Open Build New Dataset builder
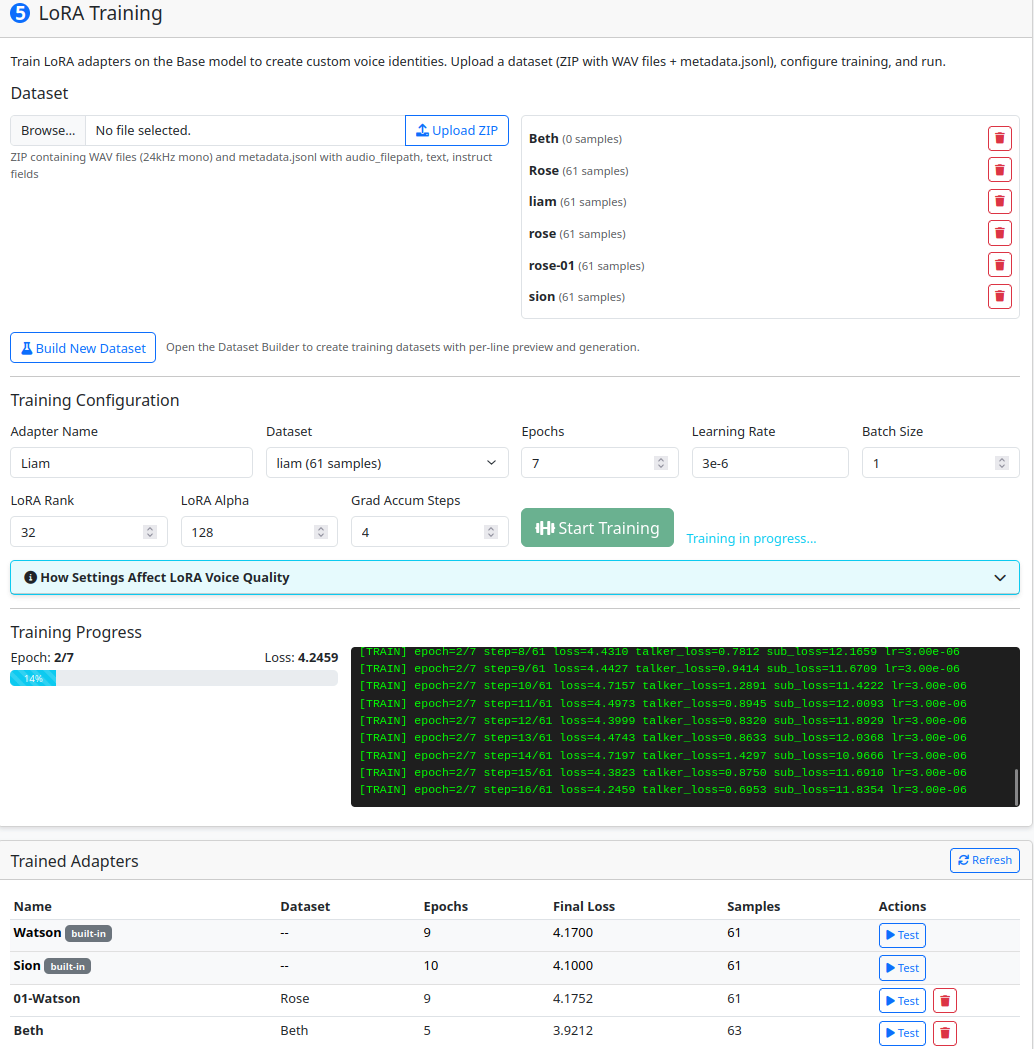Viewport: 1034px width, 1049px height. click(83, 348)
